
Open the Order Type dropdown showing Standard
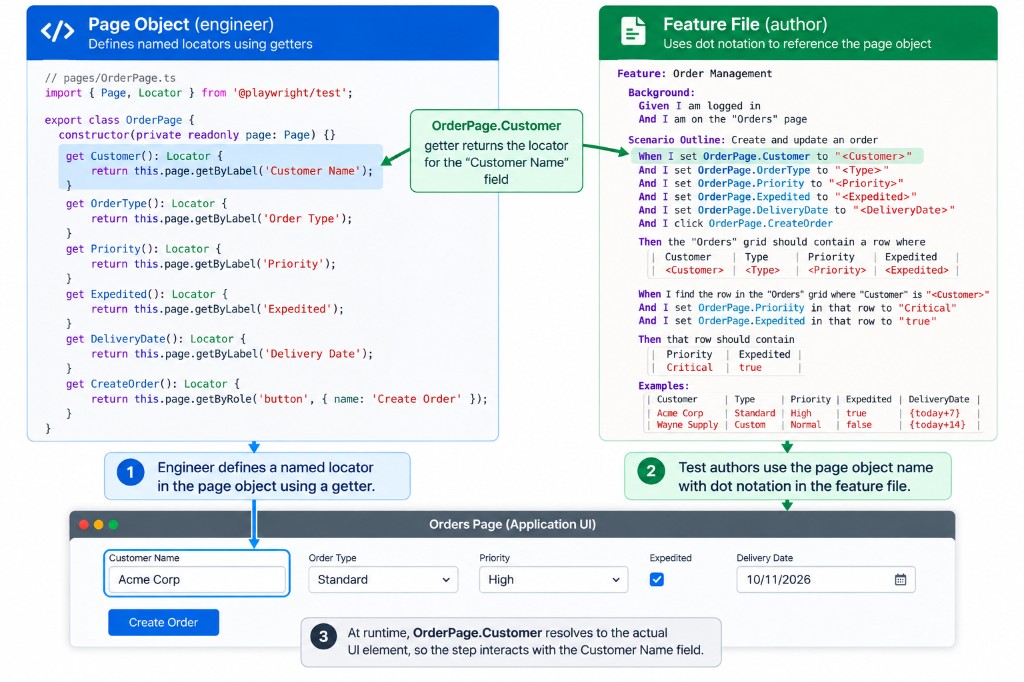tap(383, 579)
